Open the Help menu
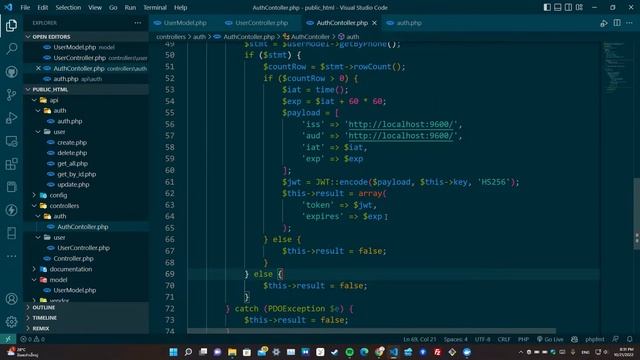640x360 pixels. (180, 7)
